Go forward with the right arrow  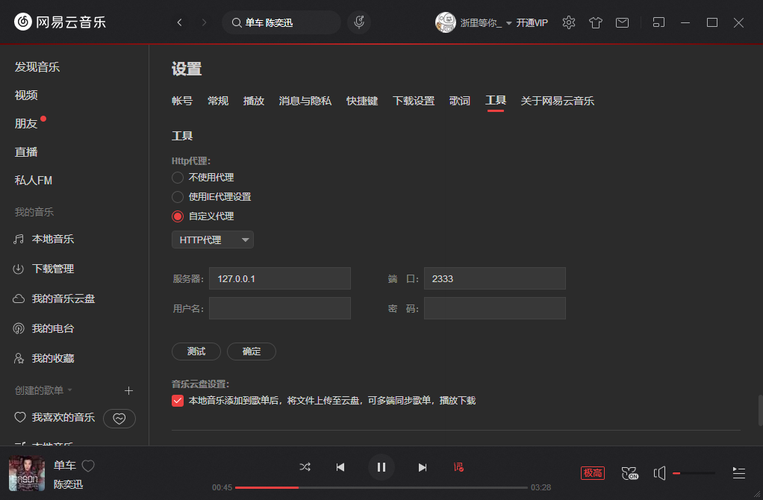point(204,22)
